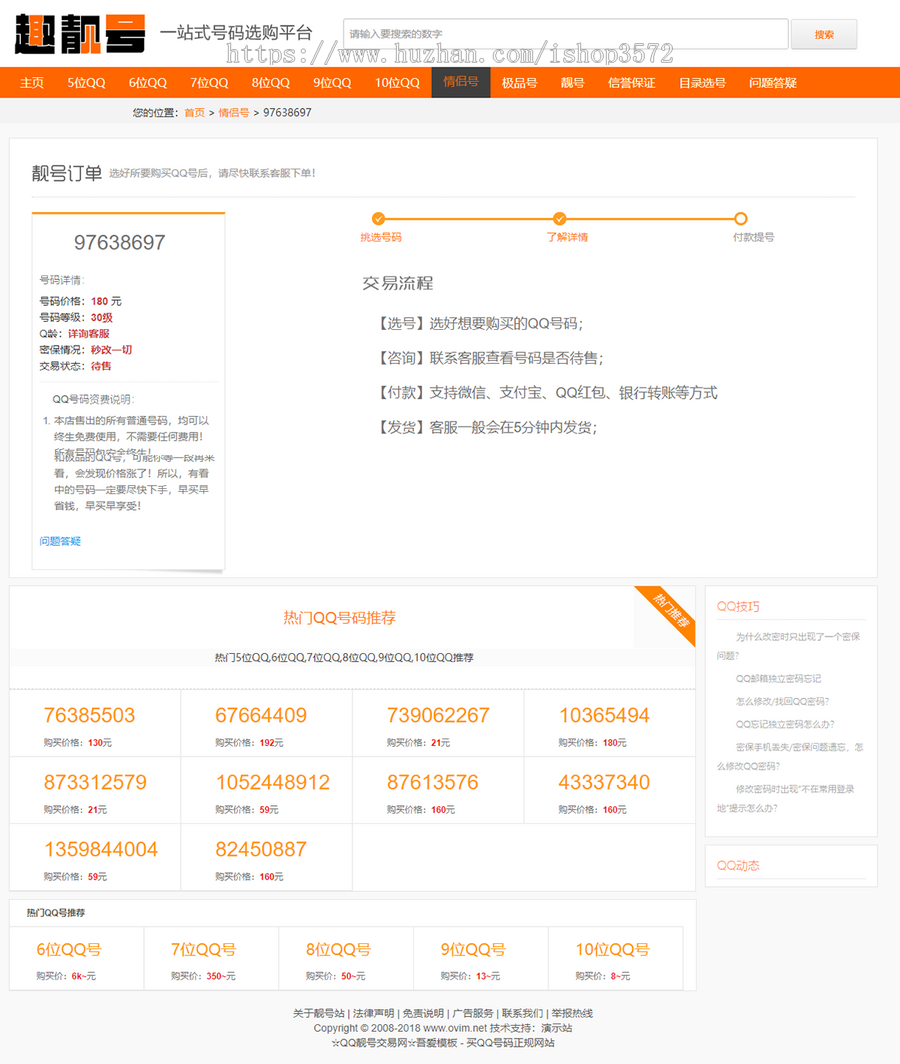This screenshot has width=900, height=1064.
Task: Open the 8位QQ号 recommendation card
Action: pos(336,950)
